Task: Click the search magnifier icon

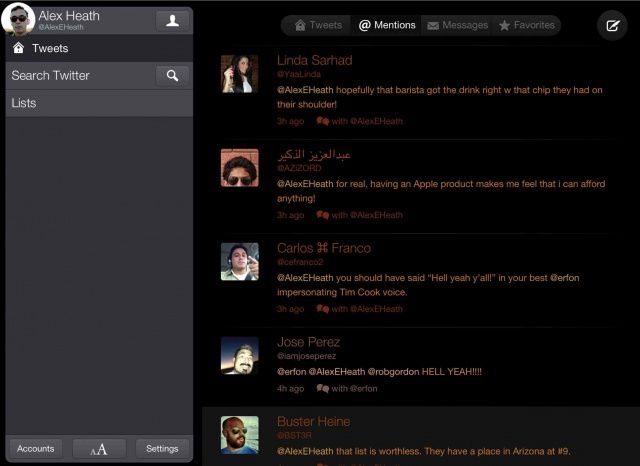Action: click(172, 75)
